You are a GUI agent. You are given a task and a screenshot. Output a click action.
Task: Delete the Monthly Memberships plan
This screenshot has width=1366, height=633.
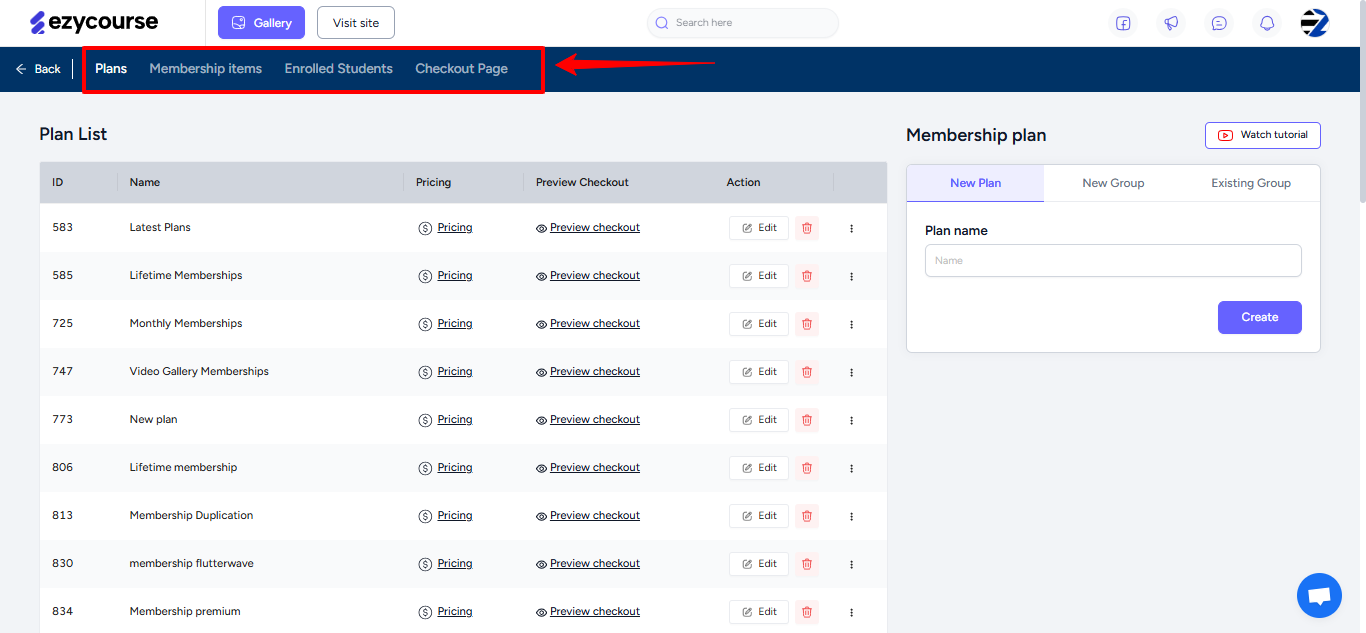[807, 324]
